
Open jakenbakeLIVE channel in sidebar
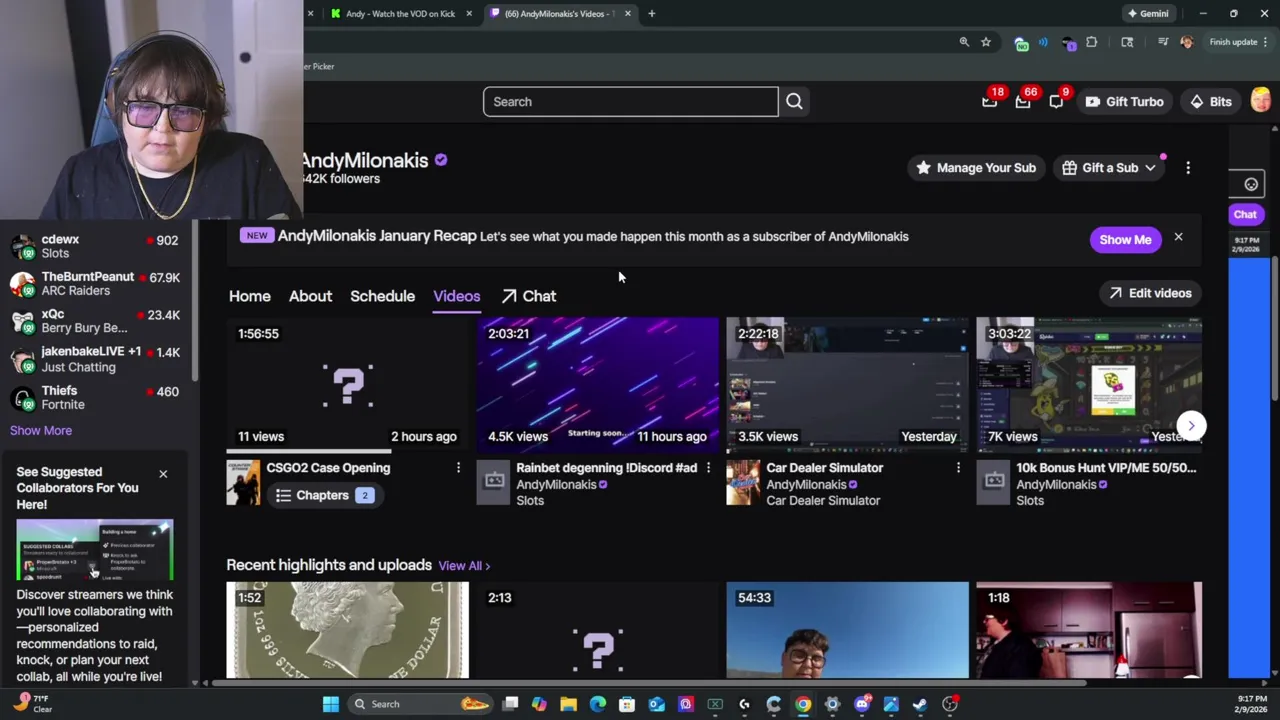coord(95,359)
